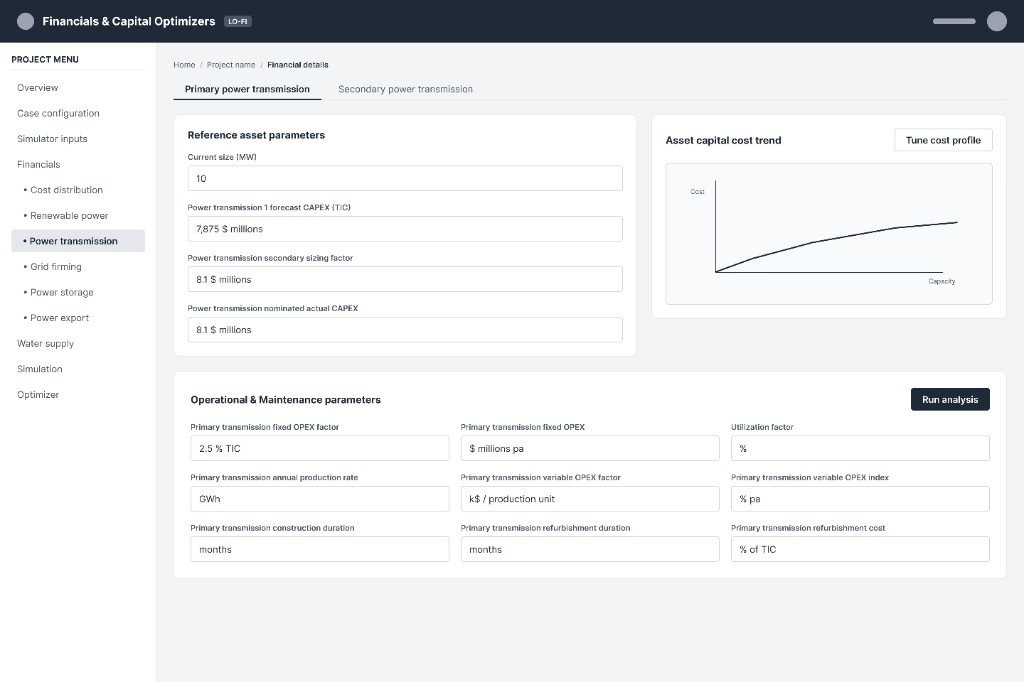Click the Run analysis button
Viewport: 1024px width, 682px height.
tap(950, 400)
